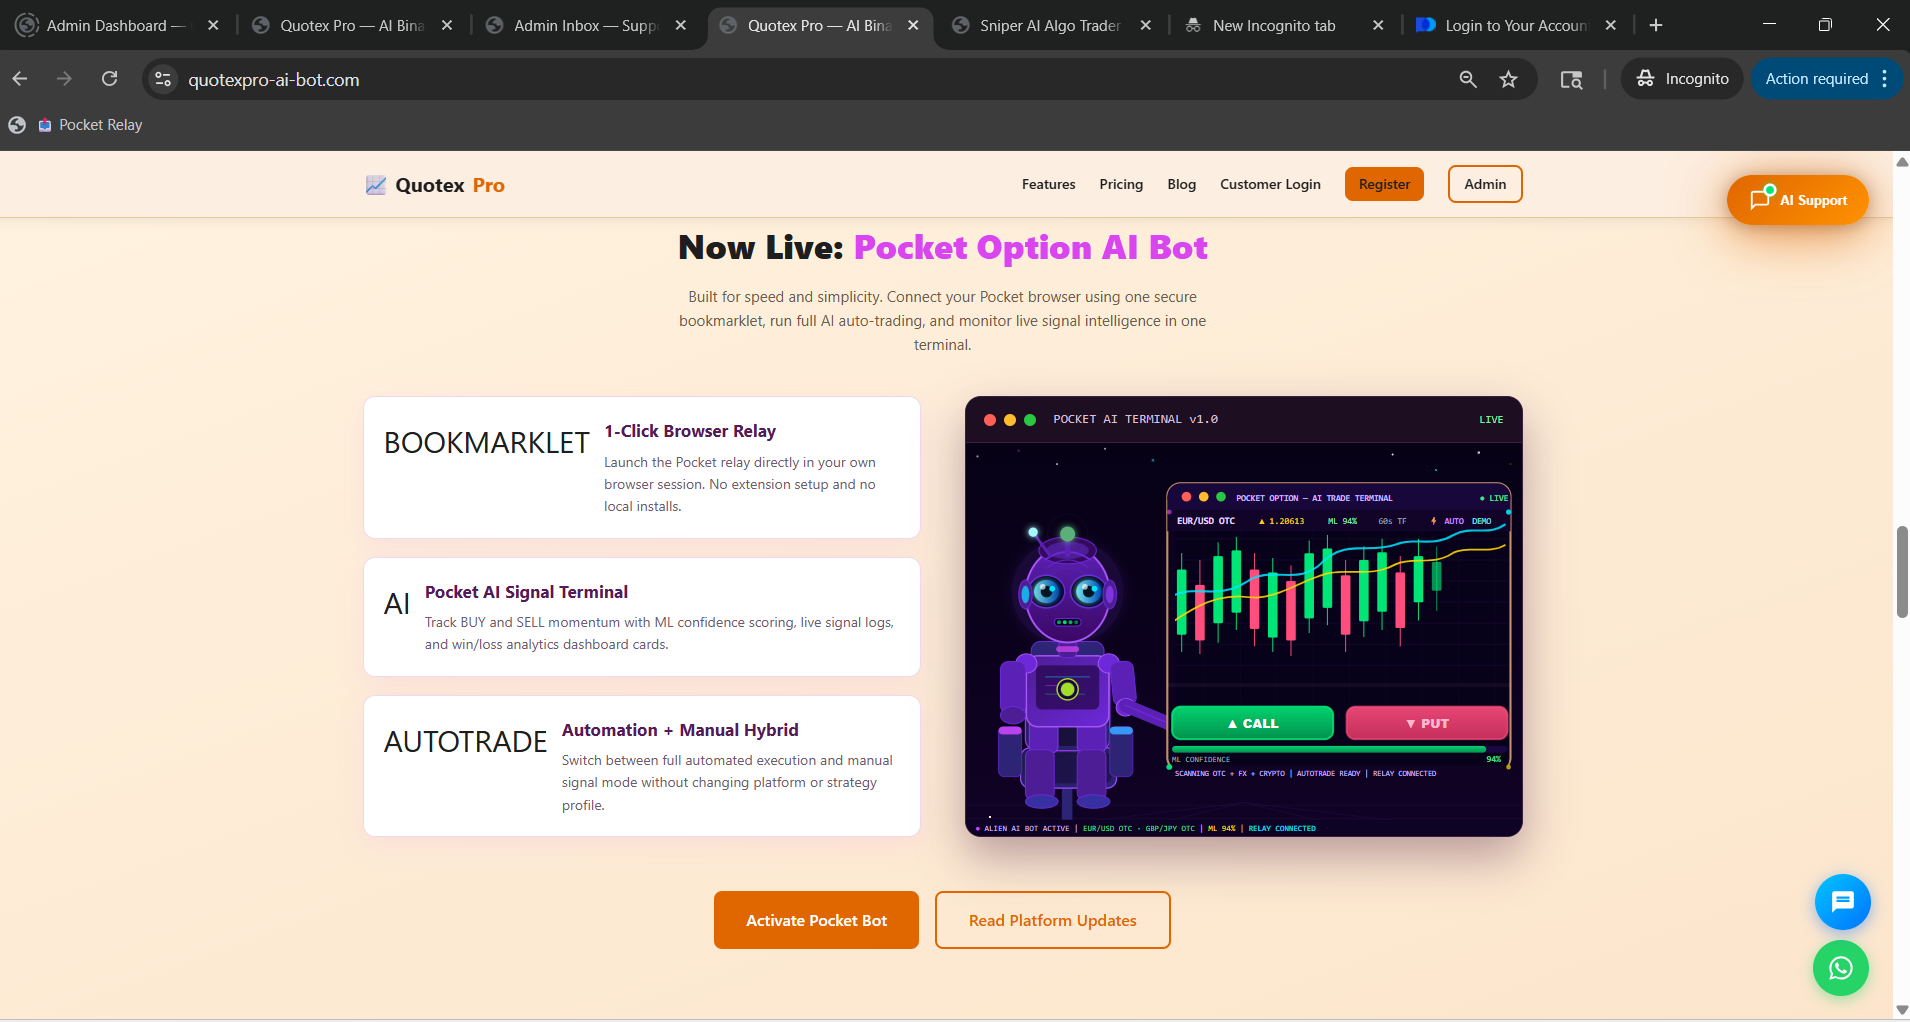This screenshot has height=1022, width=1910.
Task: Click the address bar URL field
Action: point(800,79)
